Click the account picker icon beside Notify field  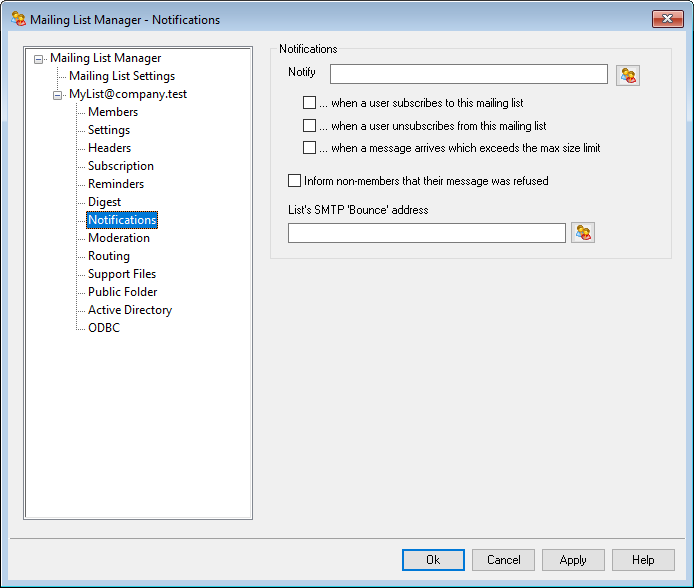point(627,74)
